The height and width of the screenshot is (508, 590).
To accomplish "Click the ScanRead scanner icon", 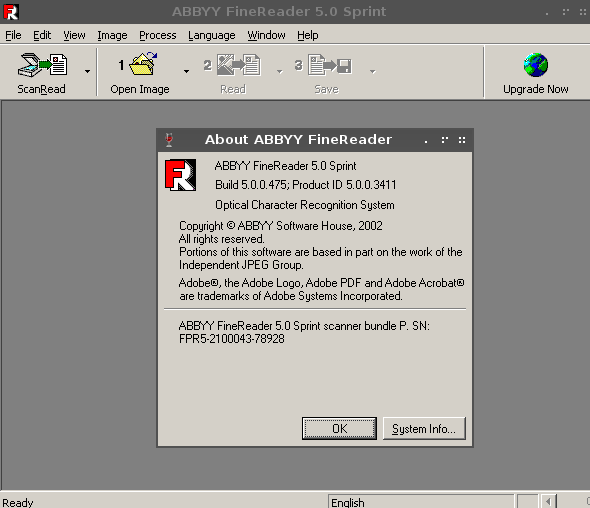I will pos(43,65).
